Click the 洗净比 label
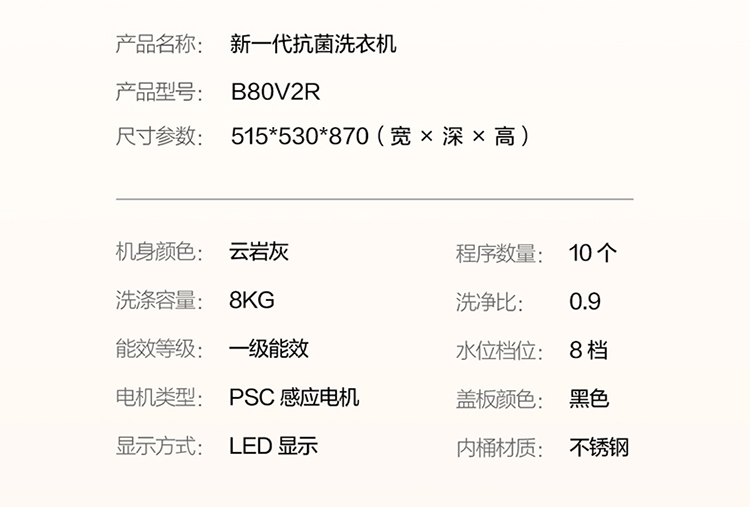 tap(489, 301)
